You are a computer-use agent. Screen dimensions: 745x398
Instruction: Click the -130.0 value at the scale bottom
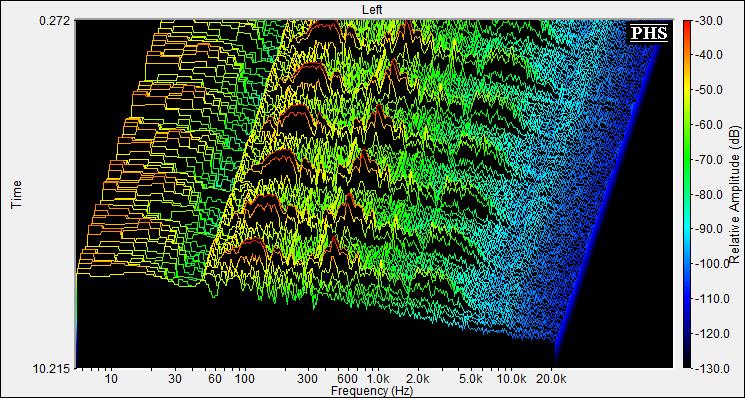pyautogui.click(x=711, y=368)
